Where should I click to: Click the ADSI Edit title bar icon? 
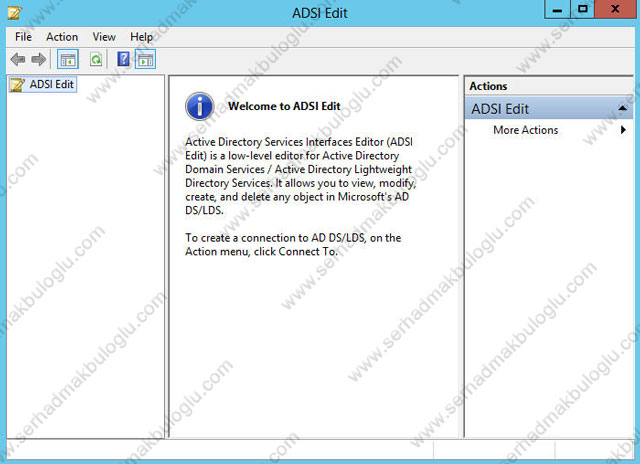[x=14, y=13]
